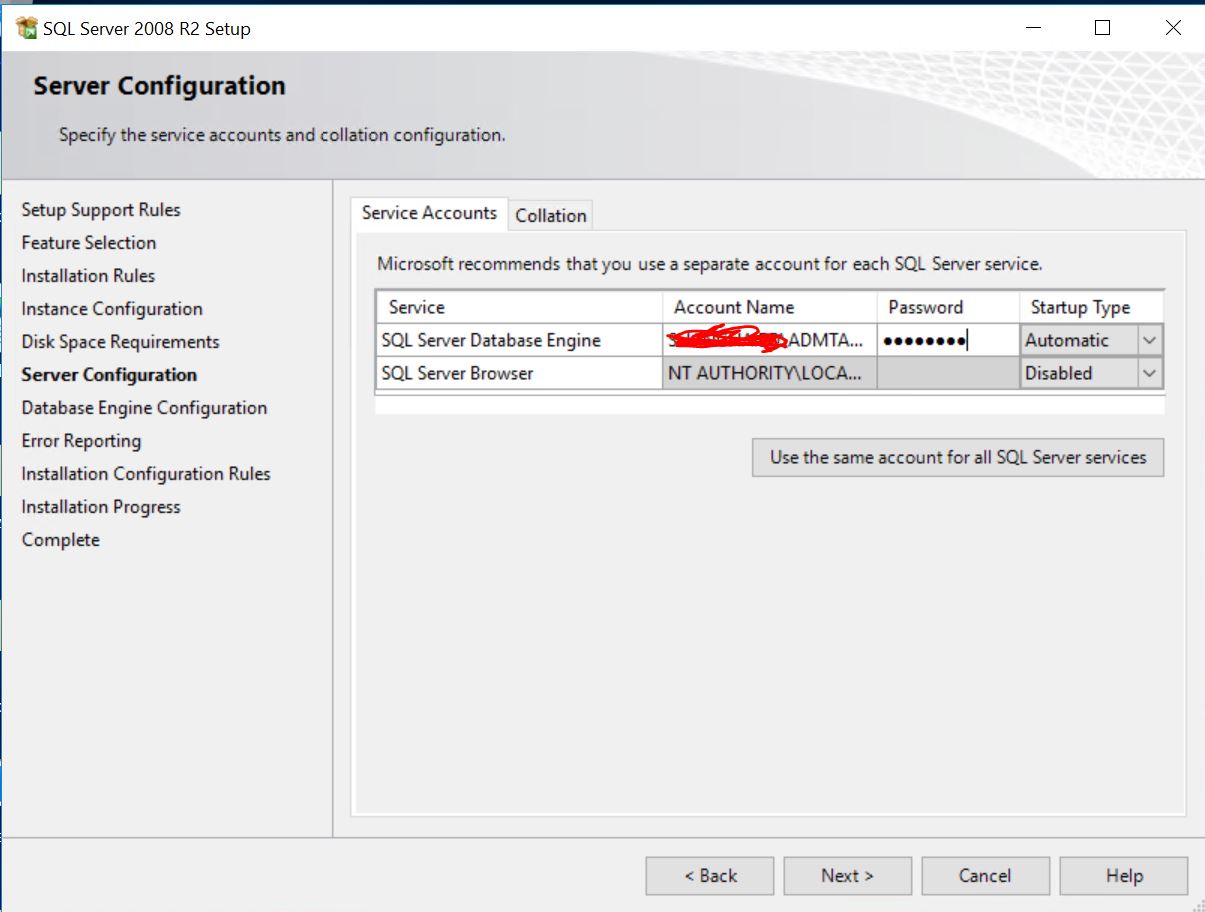The width and height of the screenshot is (1205, 912).
Task: Click the NT AUTHORITY\LOCA... account name cell
Action: (x=769, y=373)
